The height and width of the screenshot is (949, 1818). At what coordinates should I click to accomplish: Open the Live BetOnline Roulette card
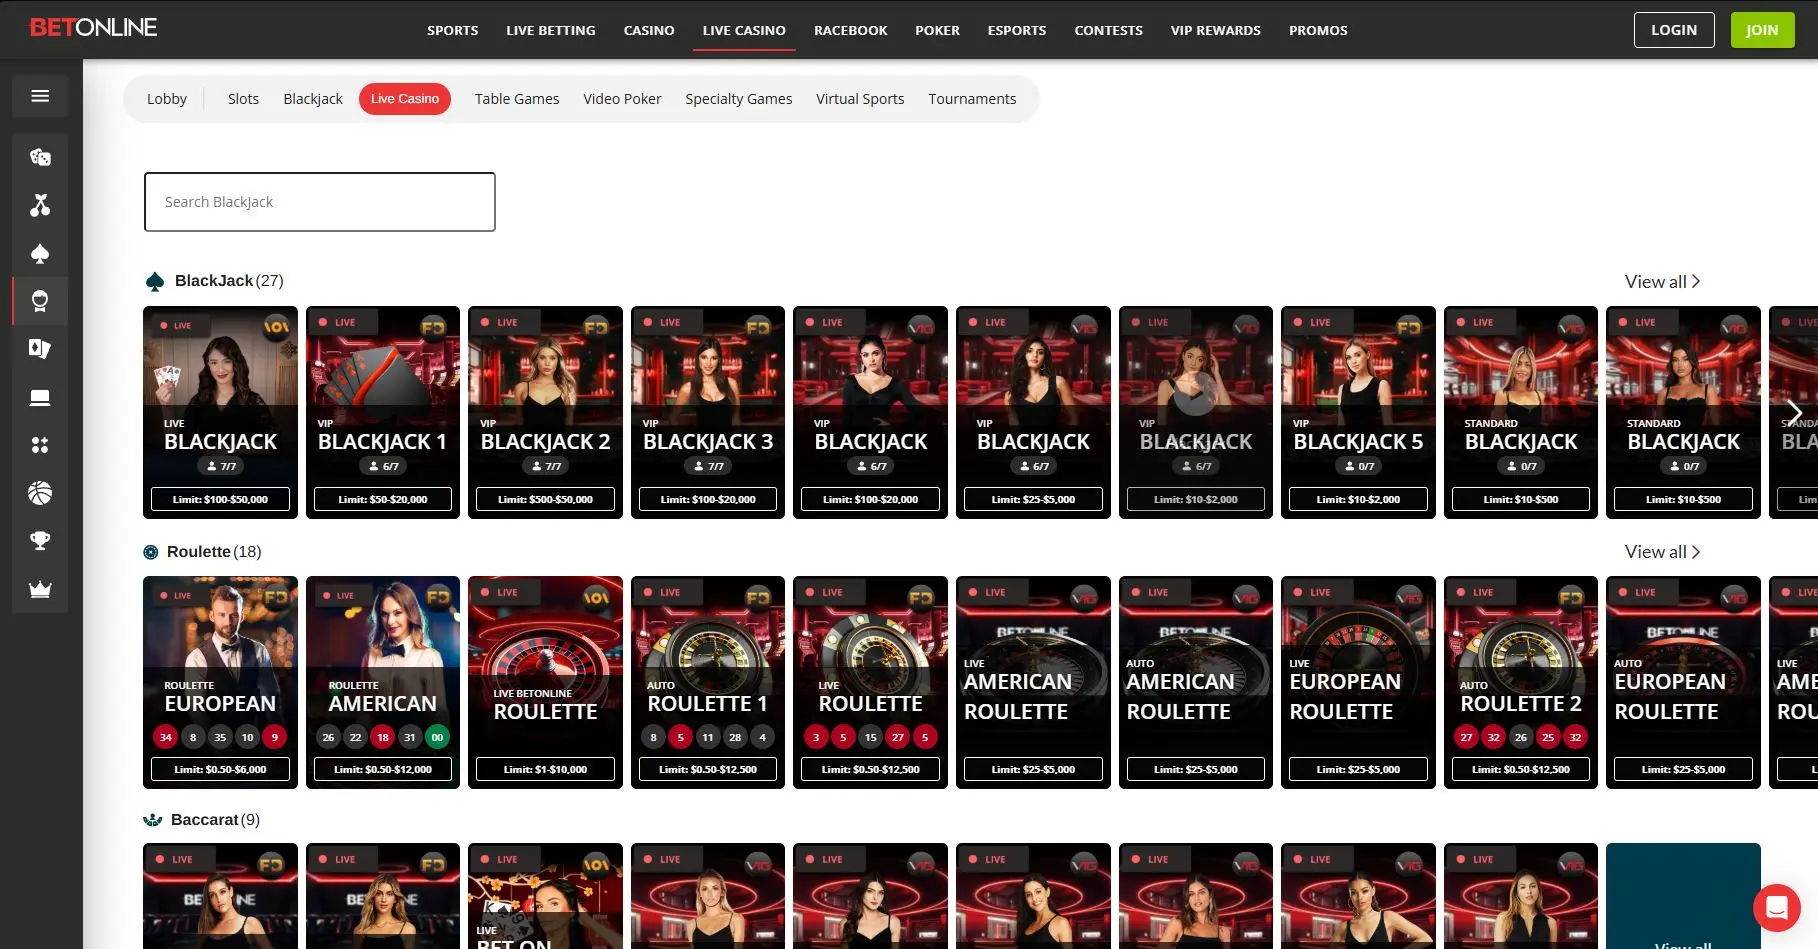[x=545, y=682]
